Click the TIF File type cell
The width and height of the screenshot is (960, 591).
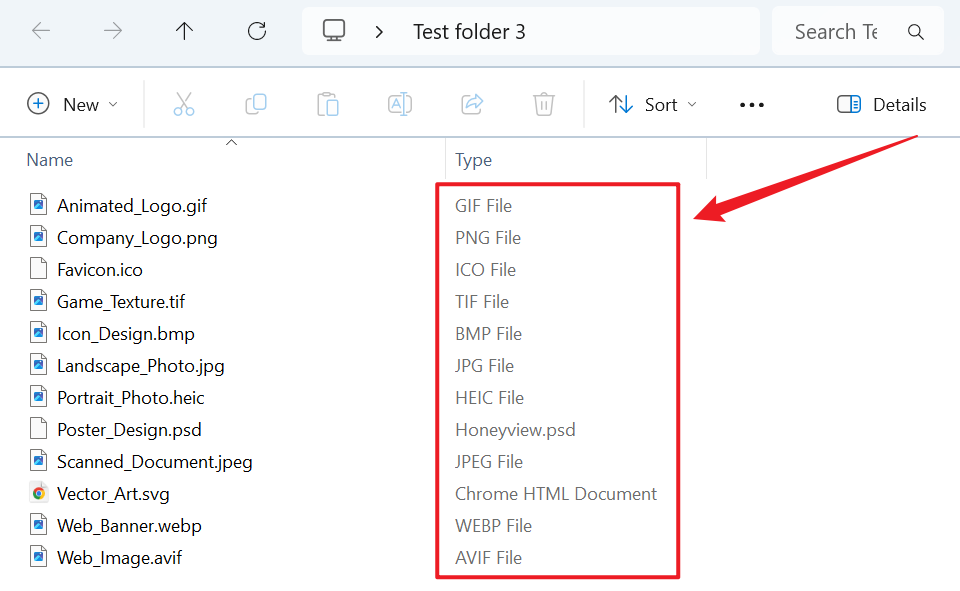click(x=482, y=301)
